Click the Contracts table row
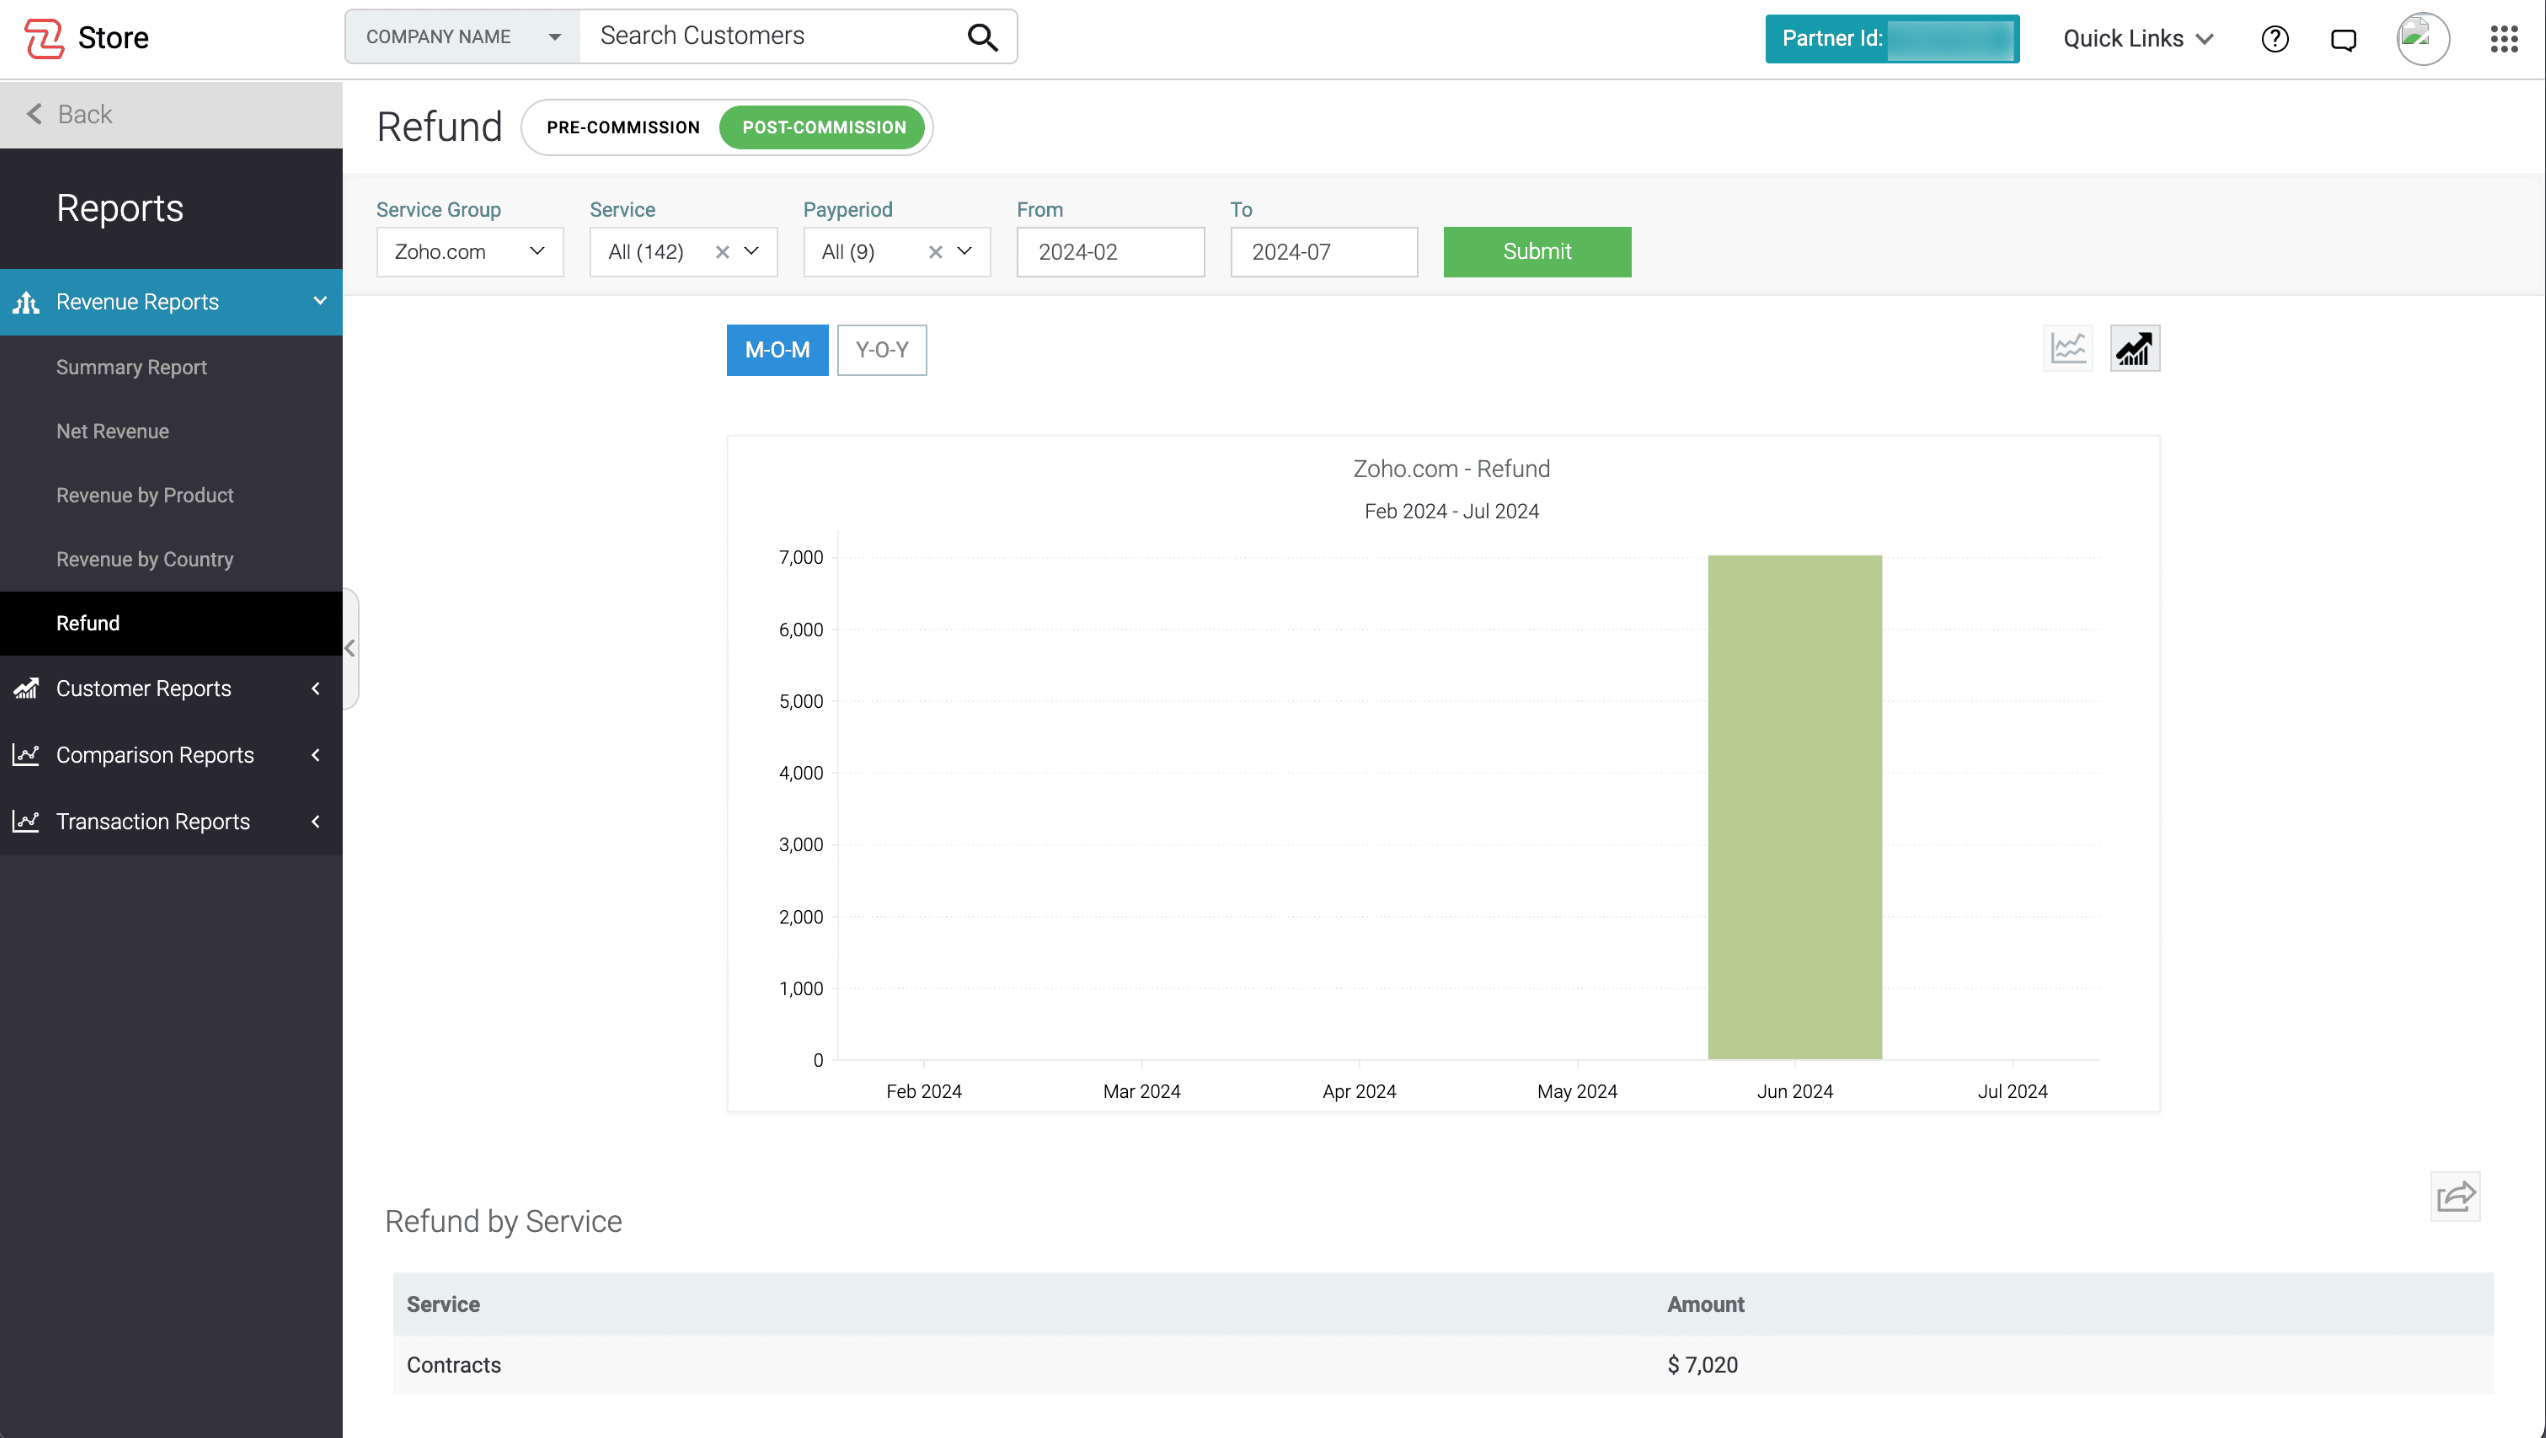The image size is (2546, 1438). pos(1443,1365)
